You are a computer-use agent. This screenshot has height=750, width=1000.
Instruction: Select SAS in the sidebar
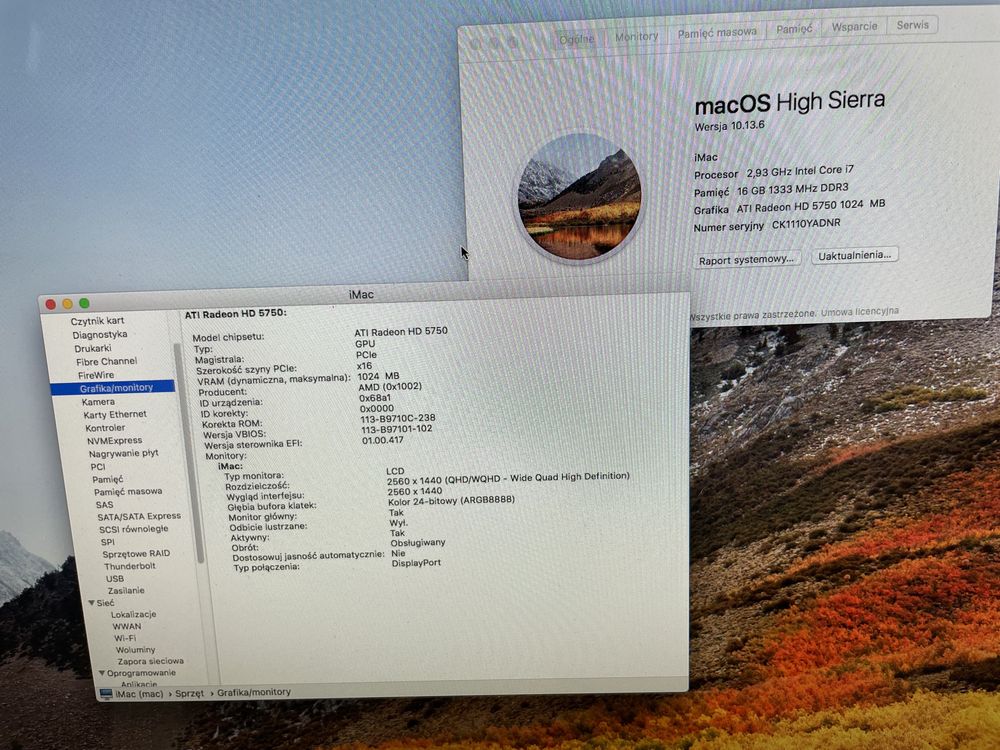coord(105,504)
